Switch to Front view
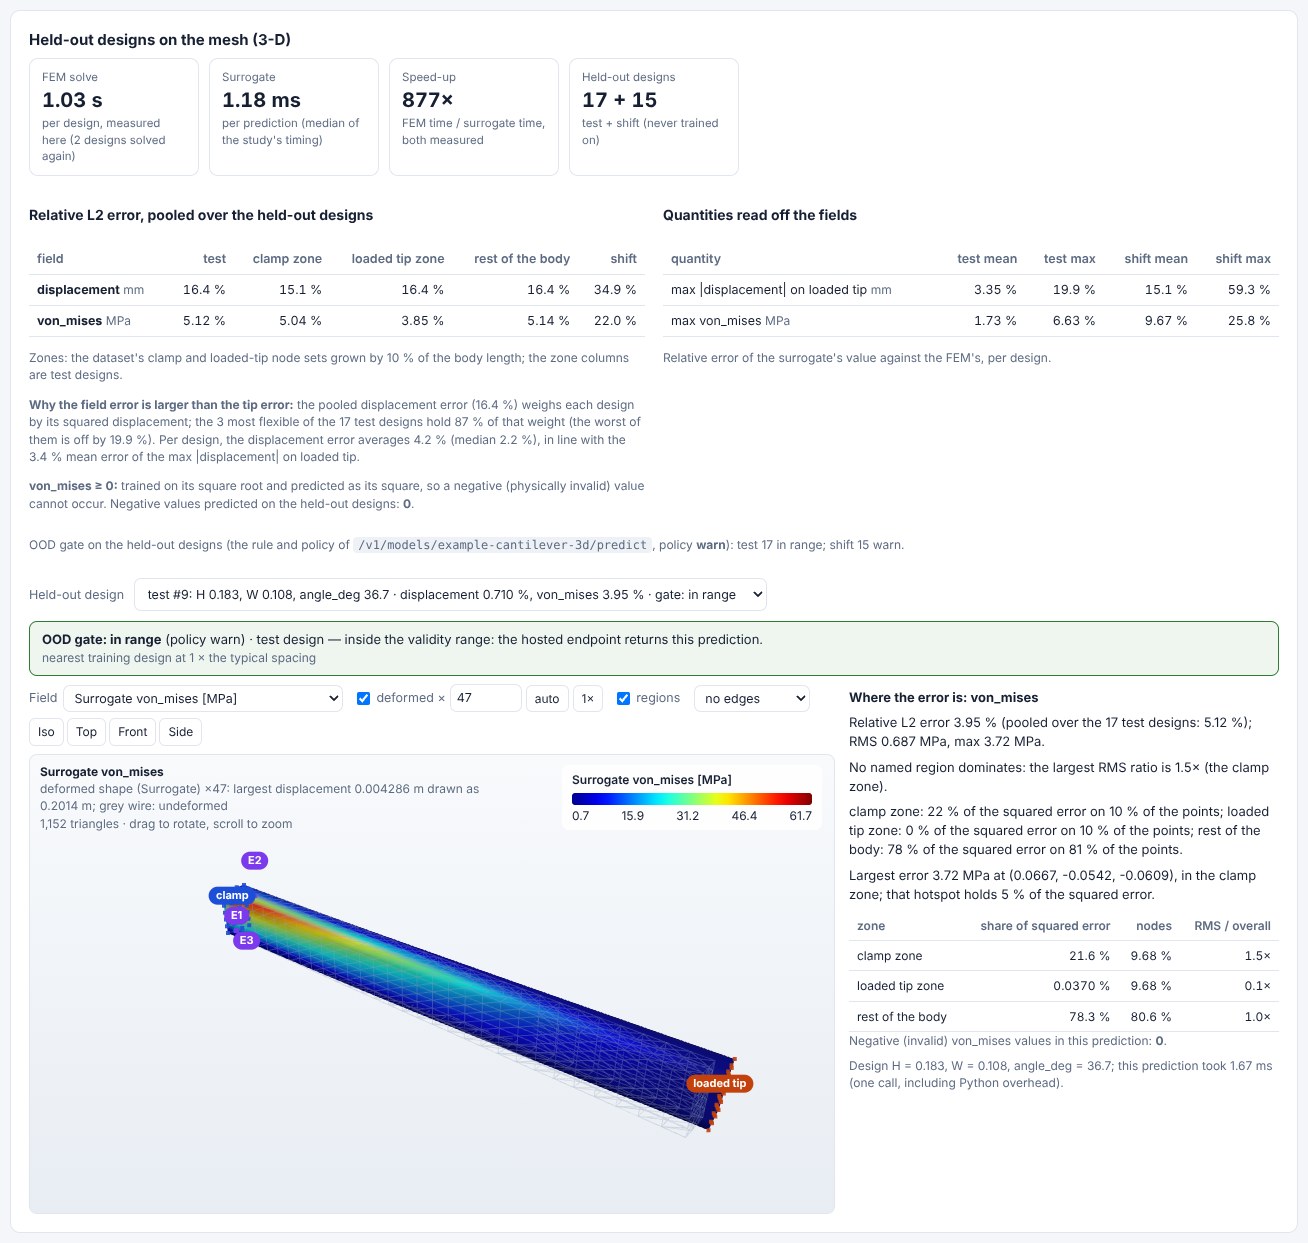Viewport: 1308px width, 1243px height. point(133,732)
